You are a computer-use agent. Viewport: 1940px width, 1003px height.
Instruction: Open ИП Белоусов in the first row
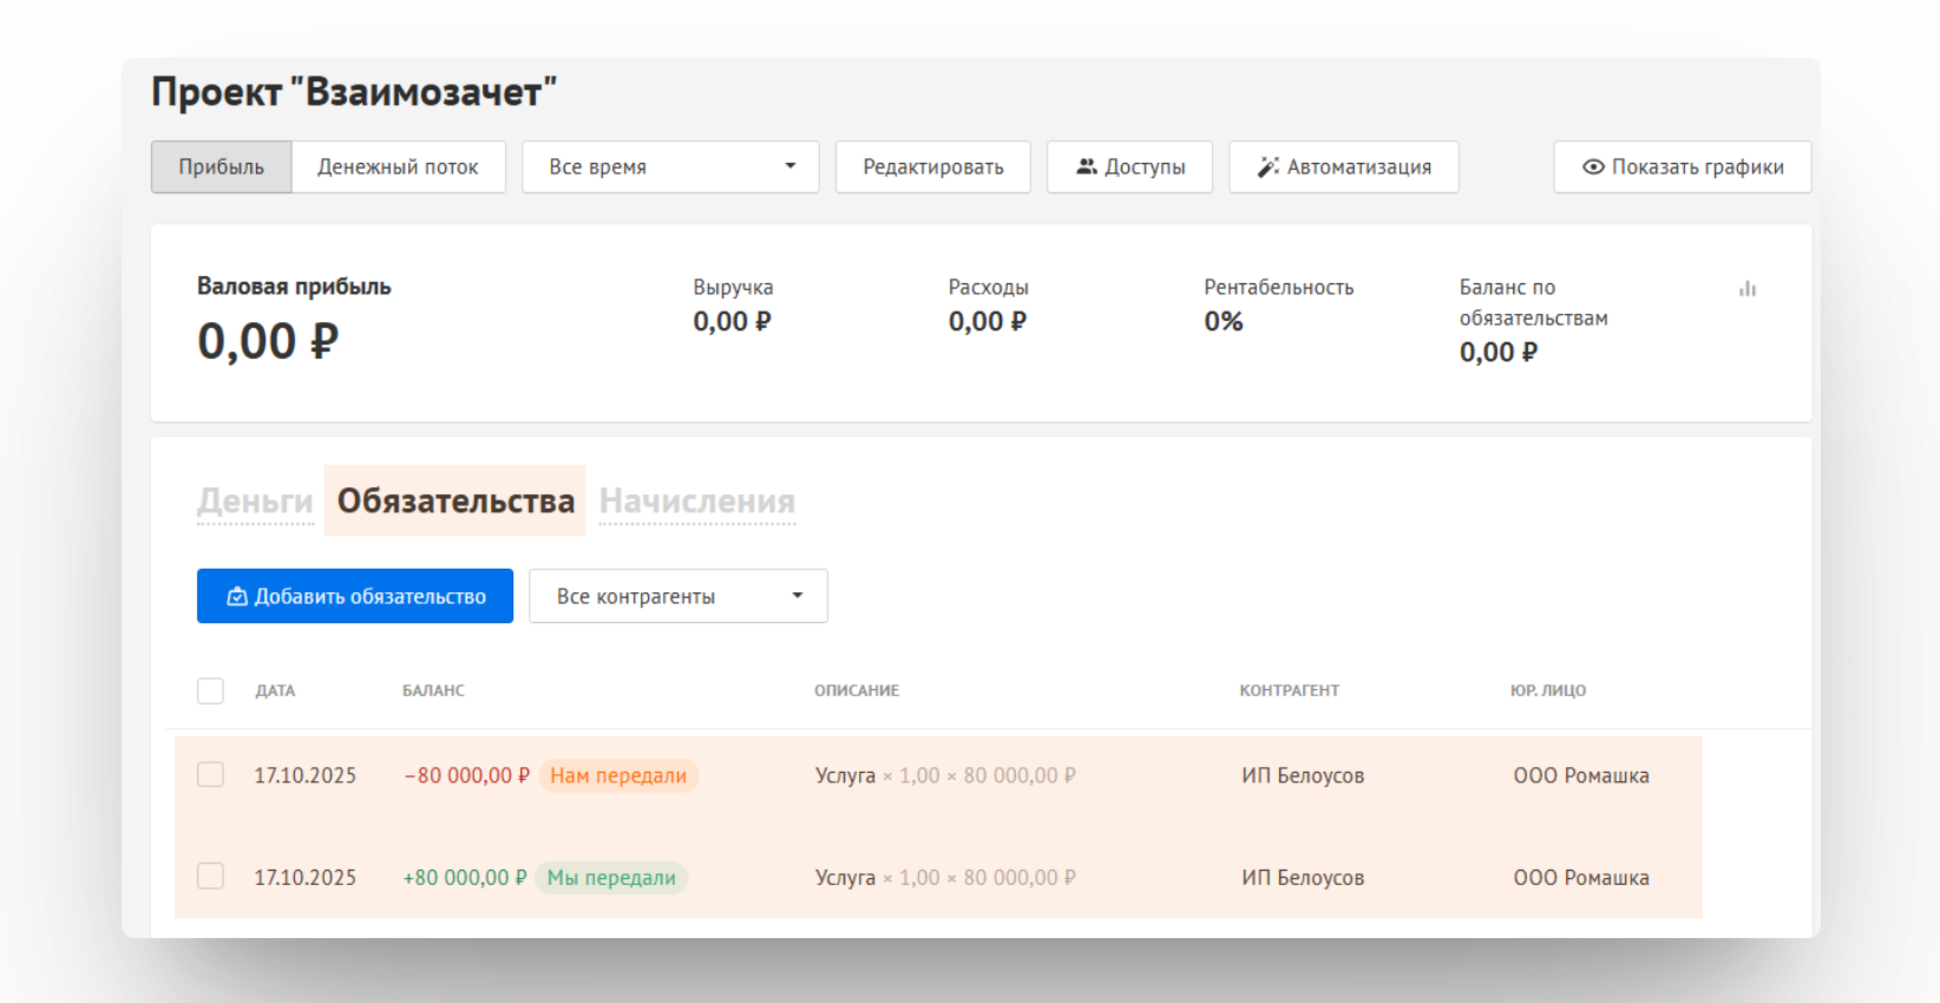click(x=1302, y=776)
